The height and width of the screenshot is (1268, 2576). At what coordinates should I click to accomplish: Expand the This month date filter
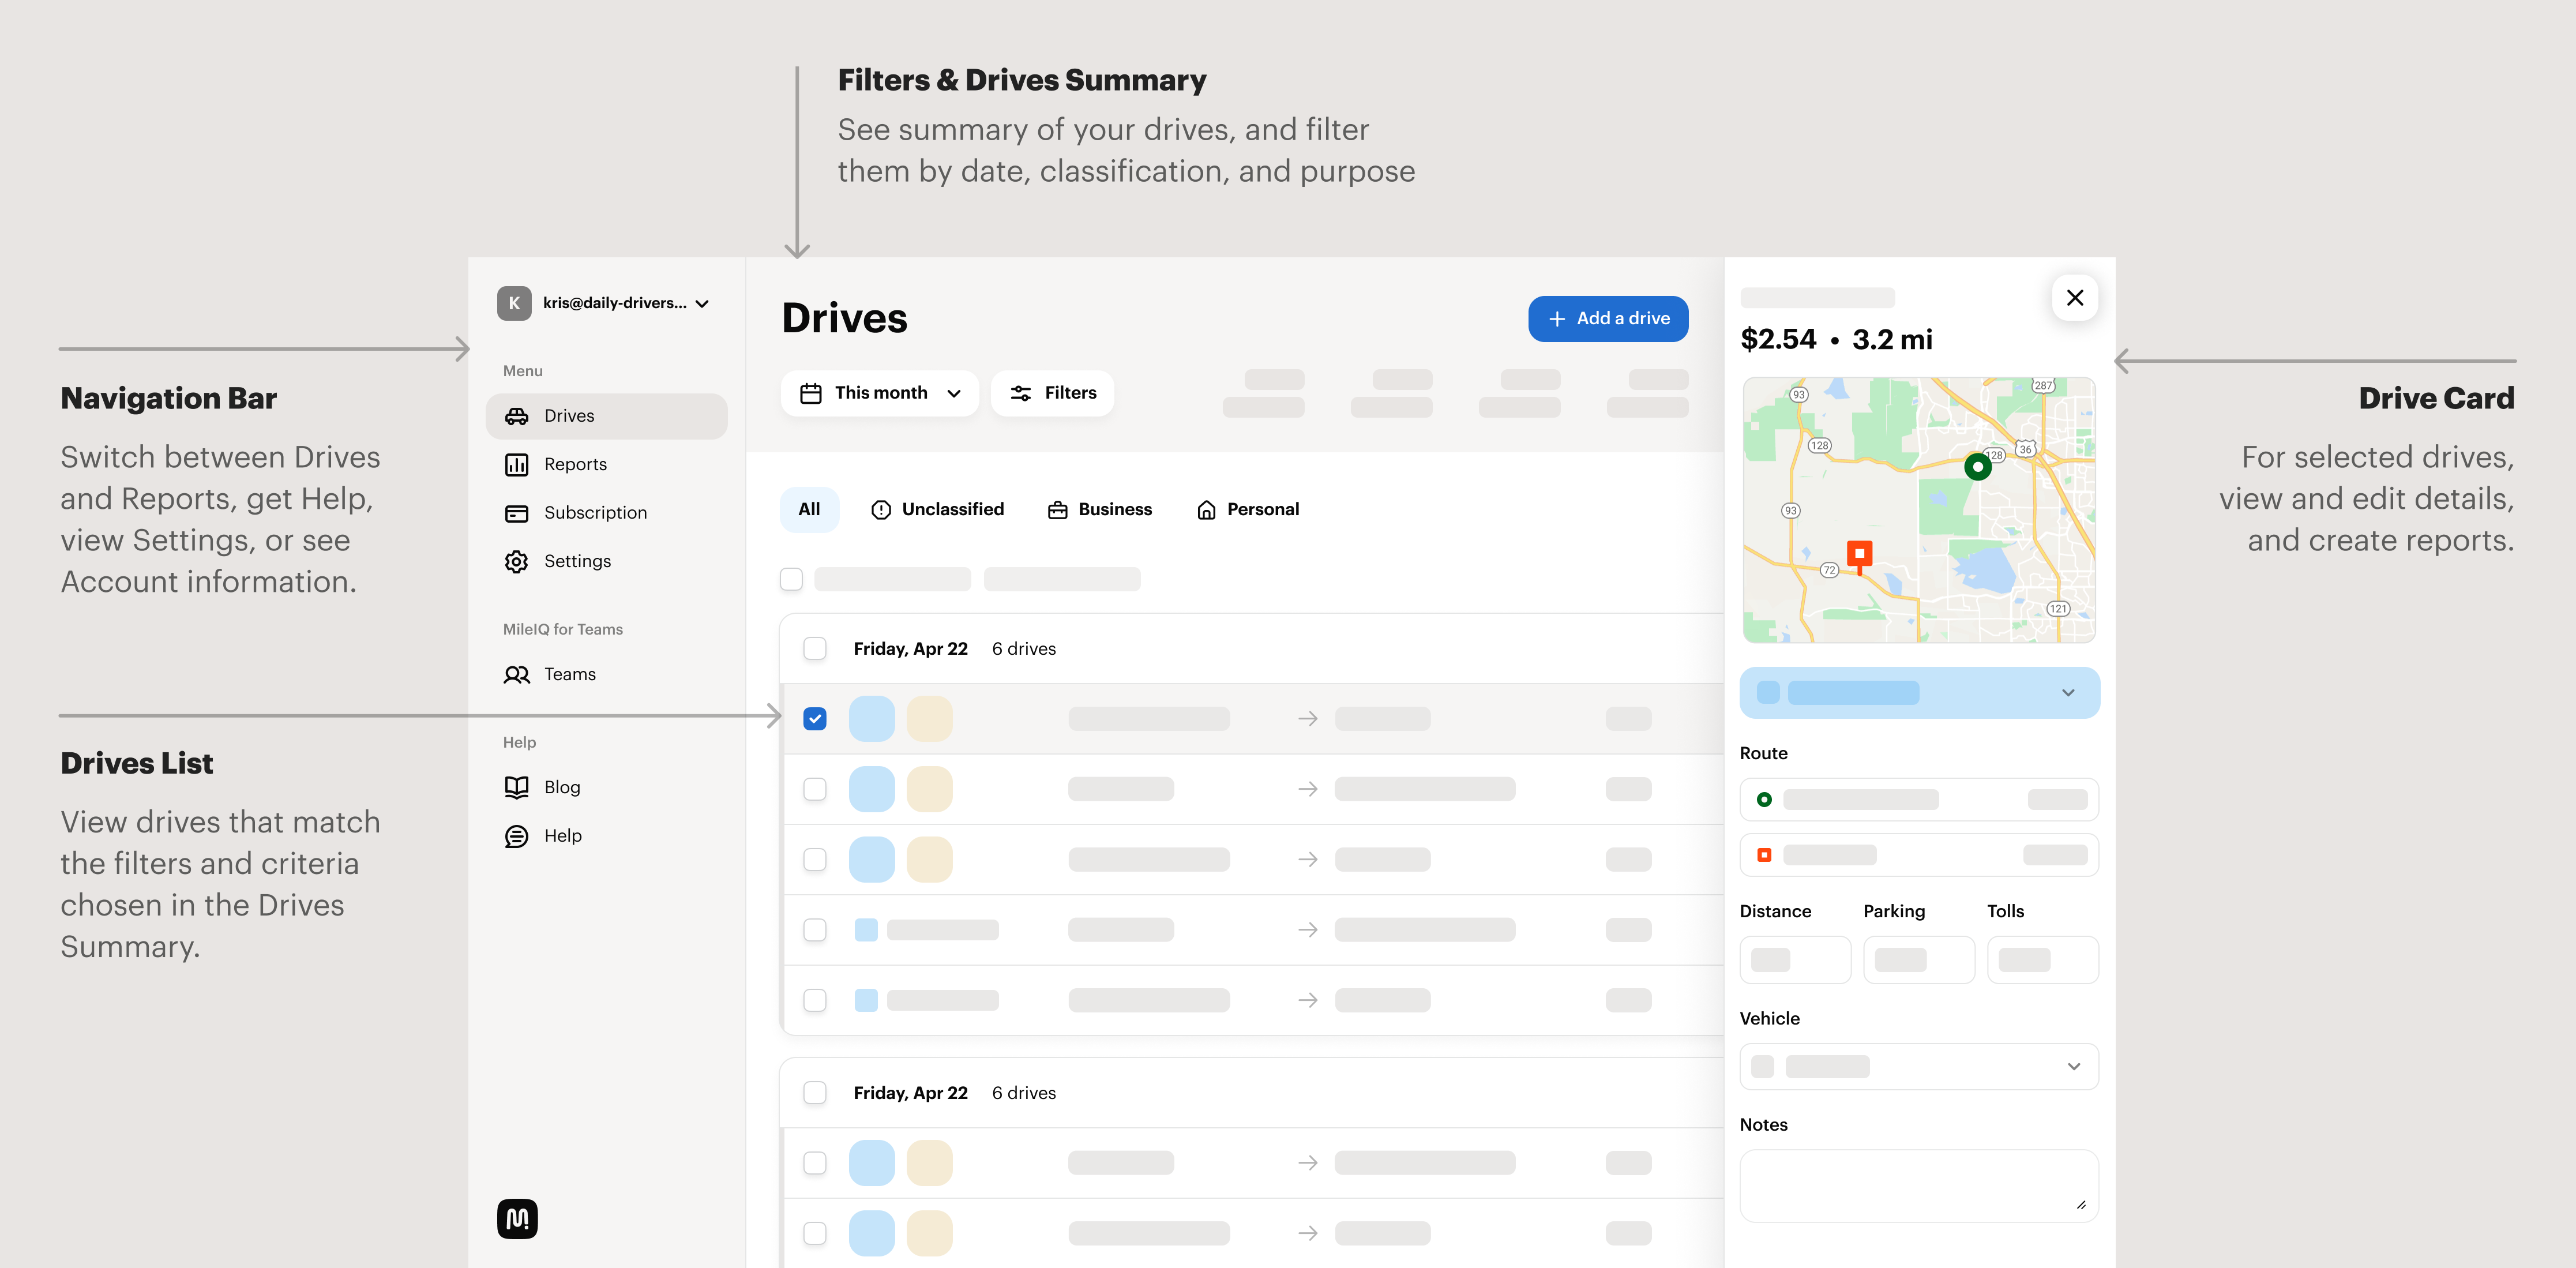[879, 392]
